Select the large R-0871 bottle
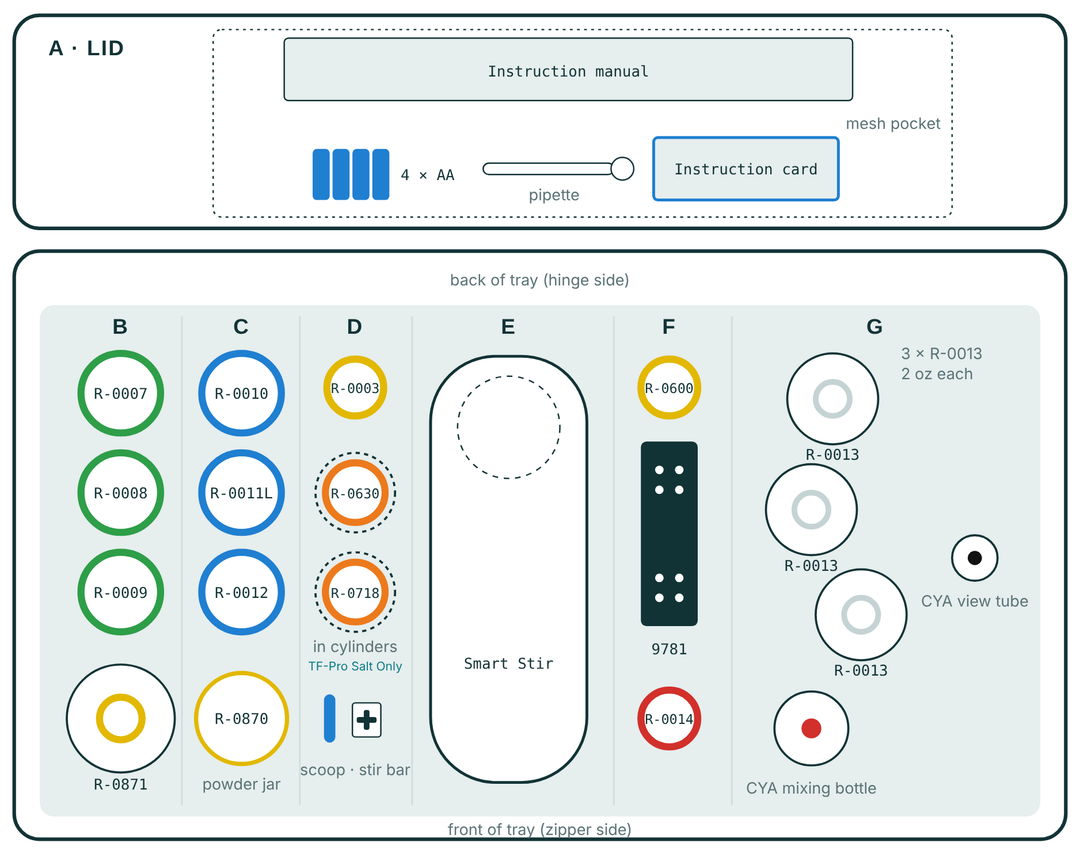Screen dimensions: 1080x854 point(121,718)
